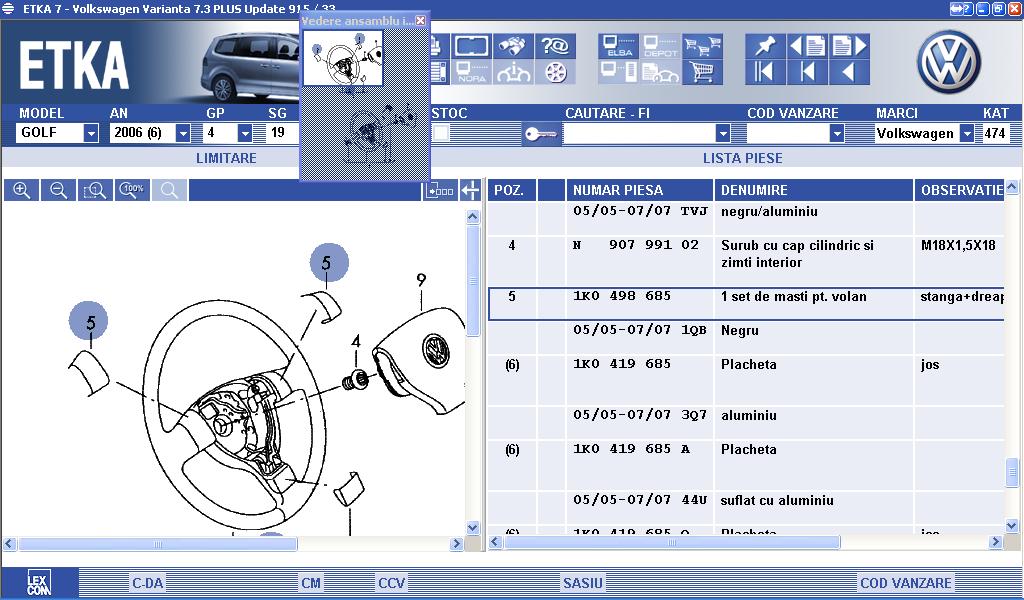
Task: Click the single-bar back arrow icon
Action: click(x=807, y=72)
